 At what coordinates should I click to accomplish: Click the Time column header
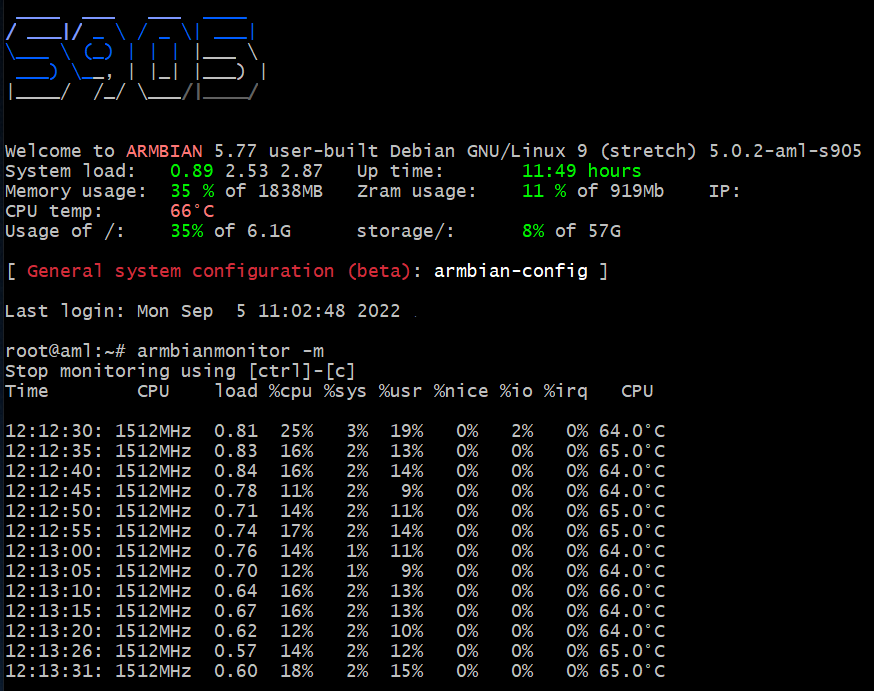click(27, 391)
